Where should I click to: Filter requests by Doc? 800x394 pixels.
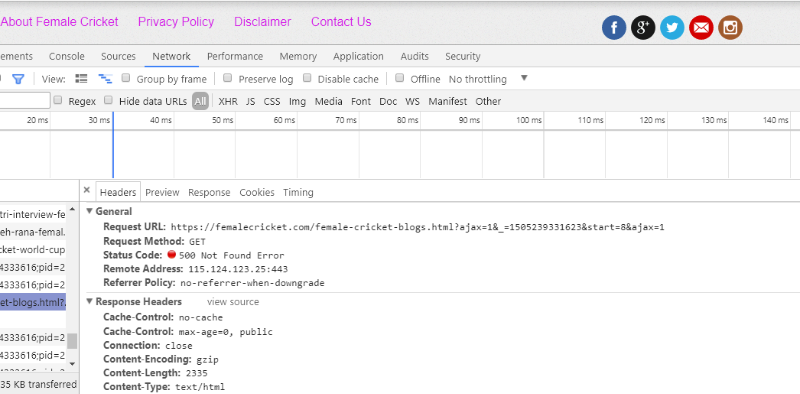[x=388, y=101]
